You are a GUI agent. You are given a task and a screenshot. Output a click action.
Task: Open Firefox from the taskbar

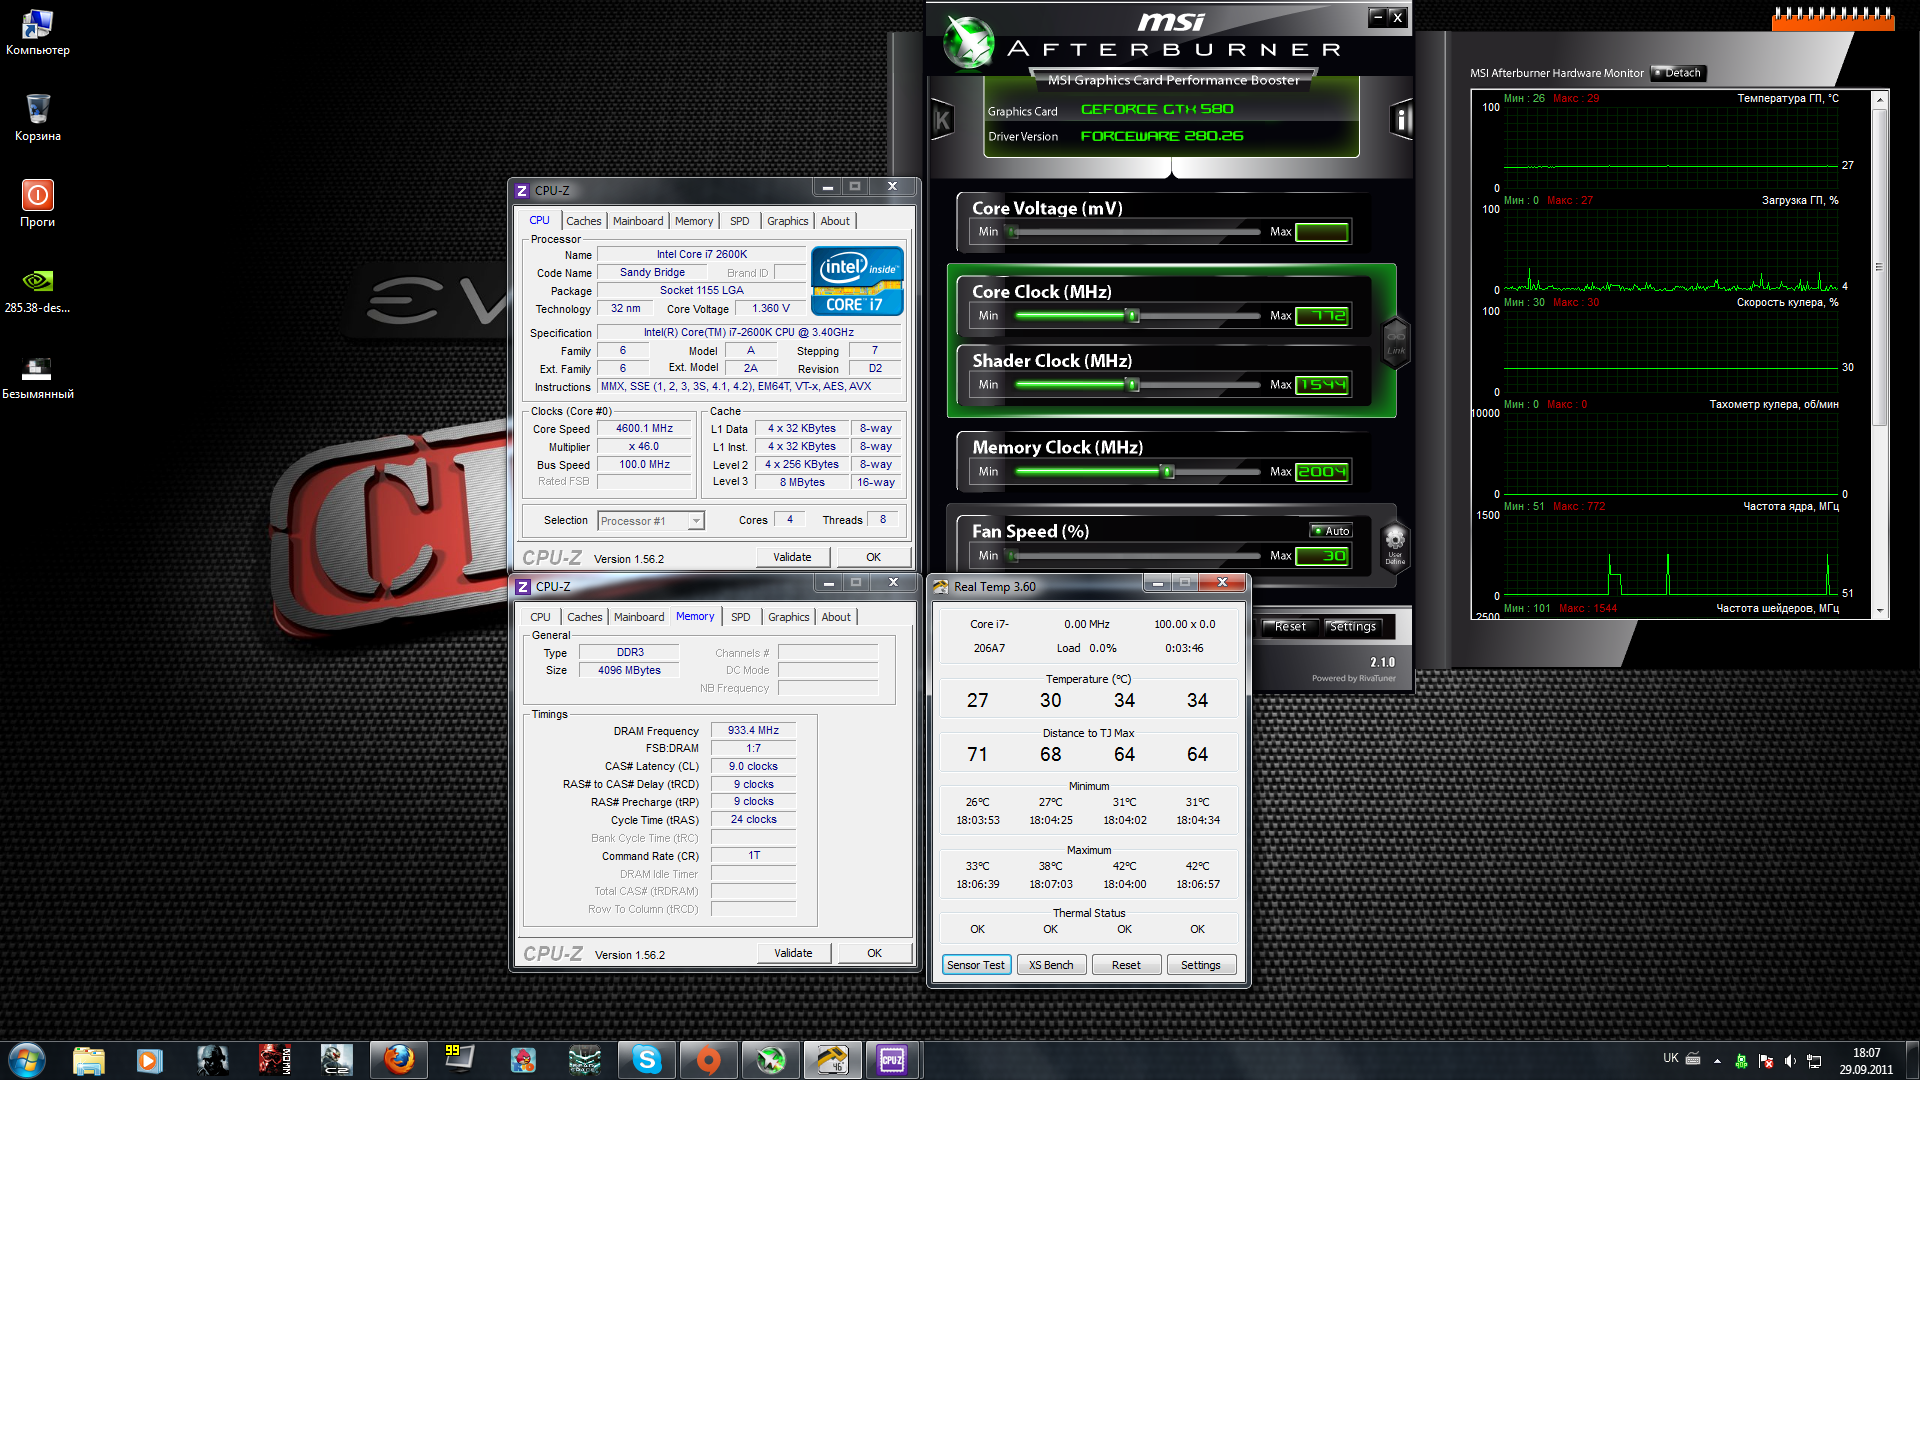click(x=398, y=1060)
